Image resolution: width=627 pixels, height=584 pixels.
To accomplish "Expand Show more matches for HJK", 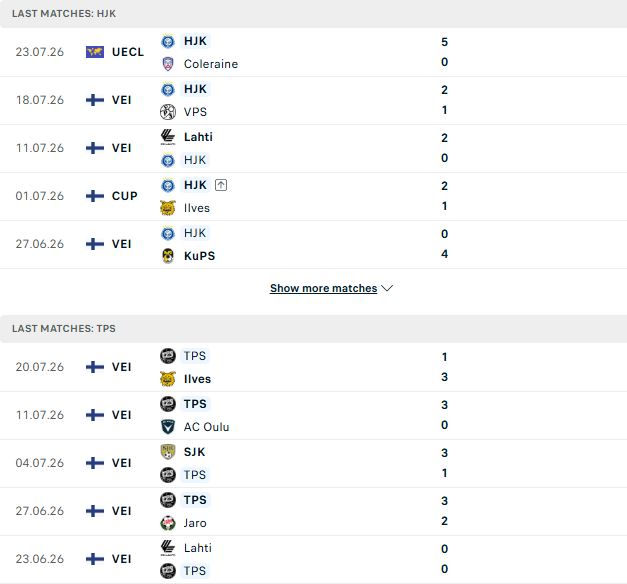I will coord(323,288).
